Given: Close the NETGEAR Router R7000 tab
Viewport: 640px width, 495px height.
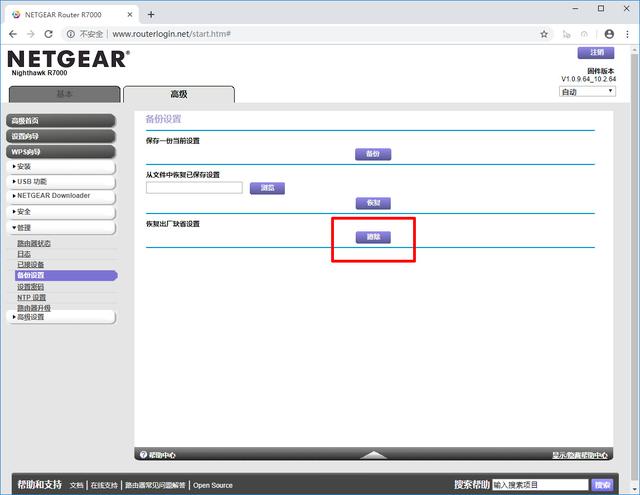Looking at the screenshot, I should 130,14.
